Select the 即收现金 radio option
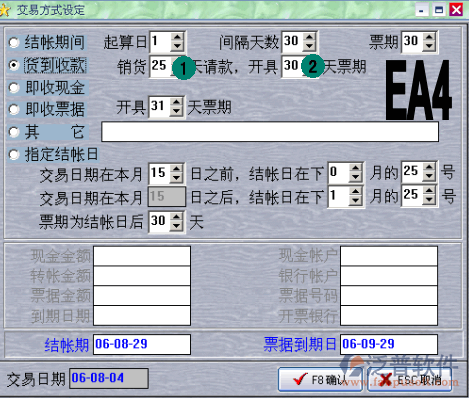469x398 pixels. (x=14, y=88)
